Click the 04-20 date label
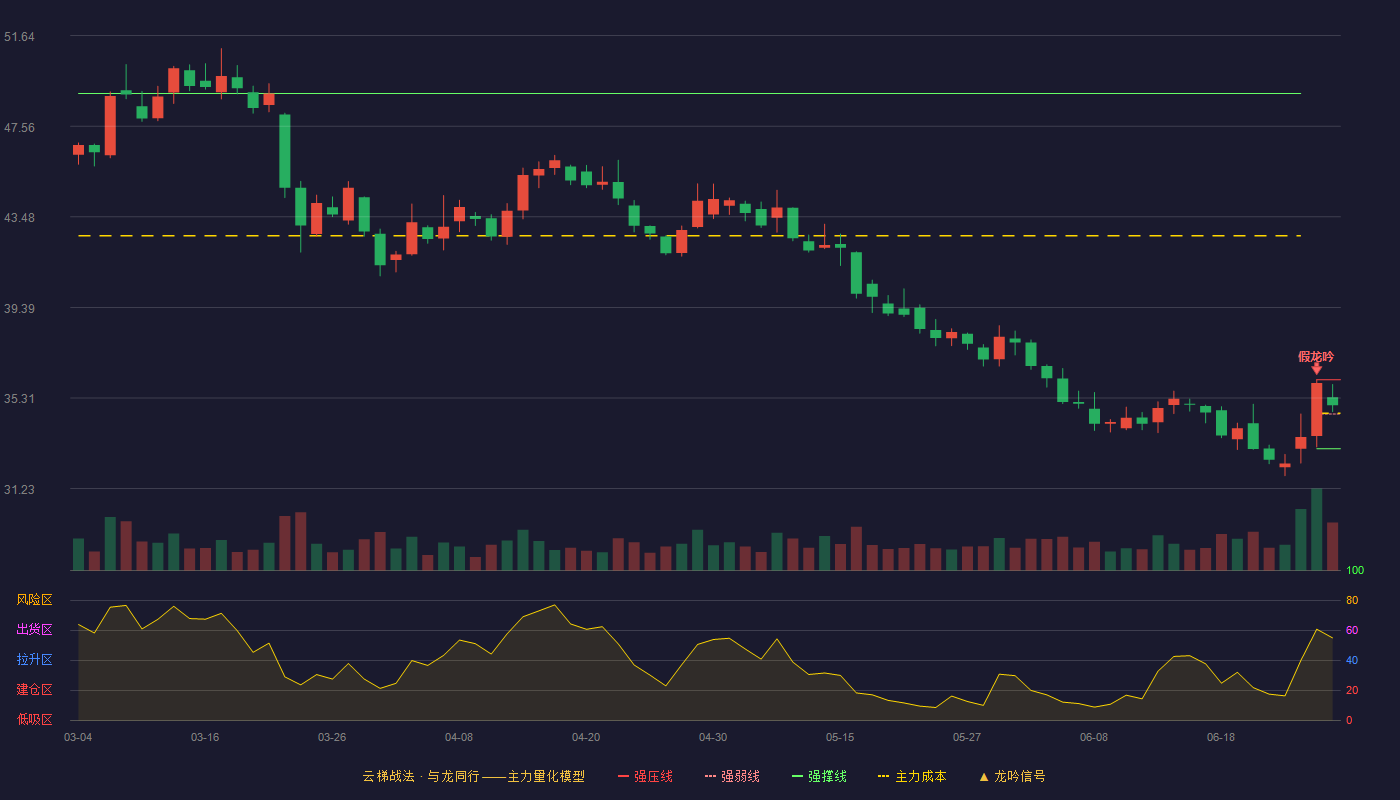Viewport: 1400px width, 800px height. 586,737
